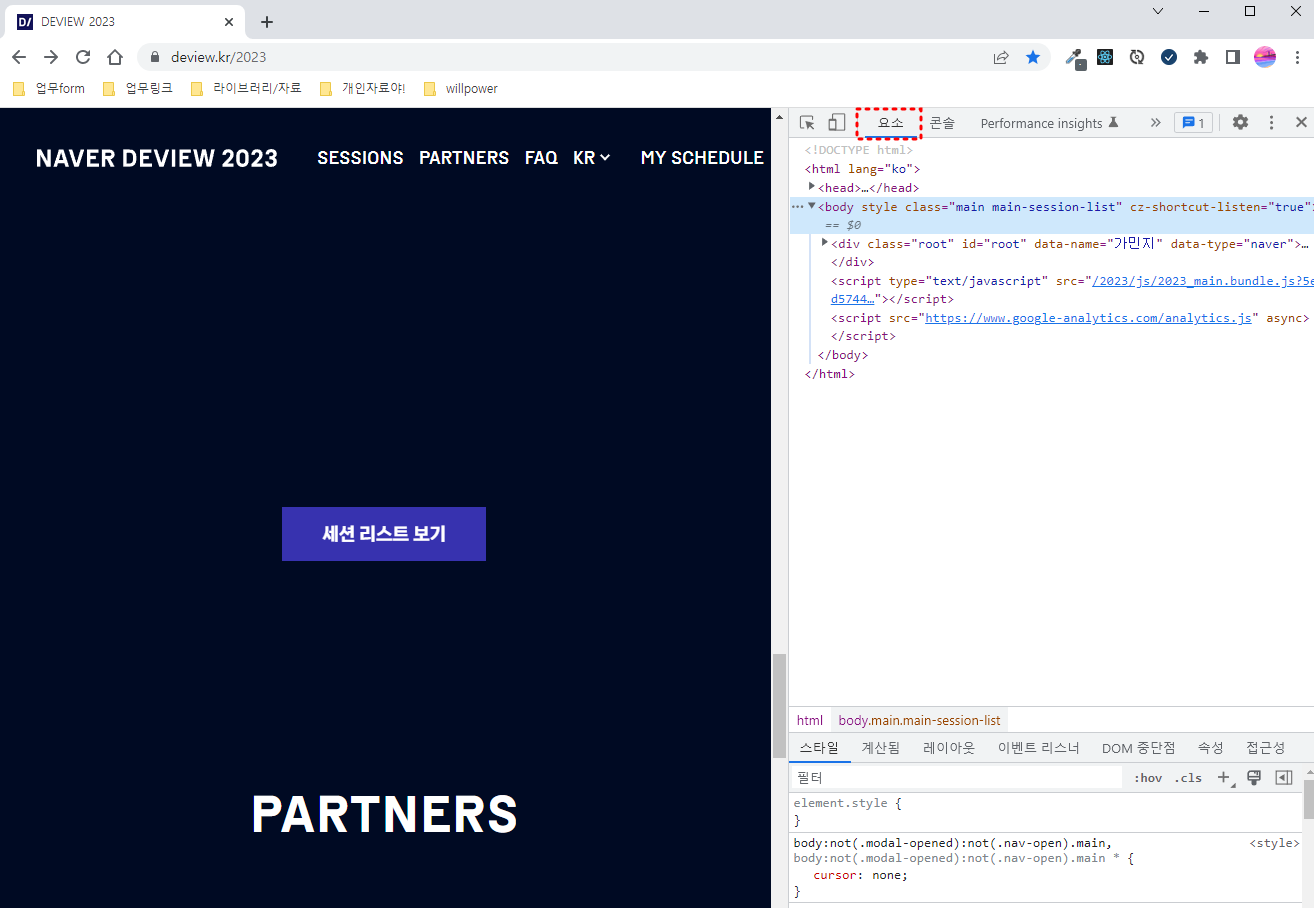The image size is (1314, 908).
Task: Switch to the 스타일 pane tab
Action: (819, 748)
